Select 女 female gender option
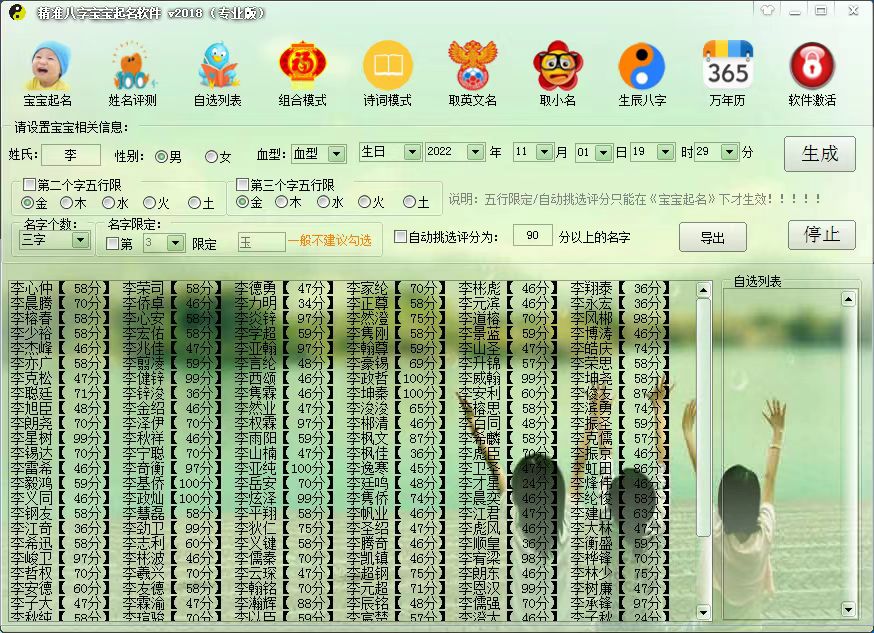This screenshot has height=633, width=874. coord(211,155)
